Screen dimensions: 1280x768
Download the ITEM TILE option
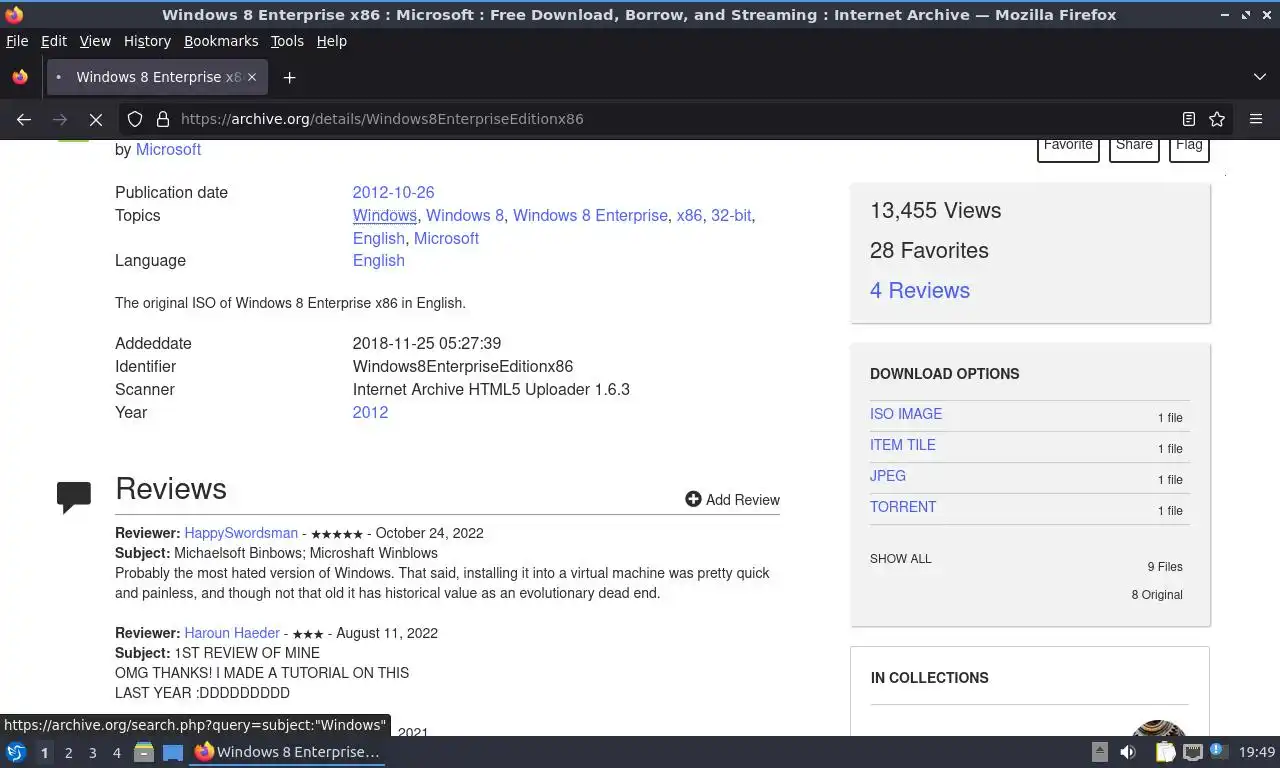[903, 445]
